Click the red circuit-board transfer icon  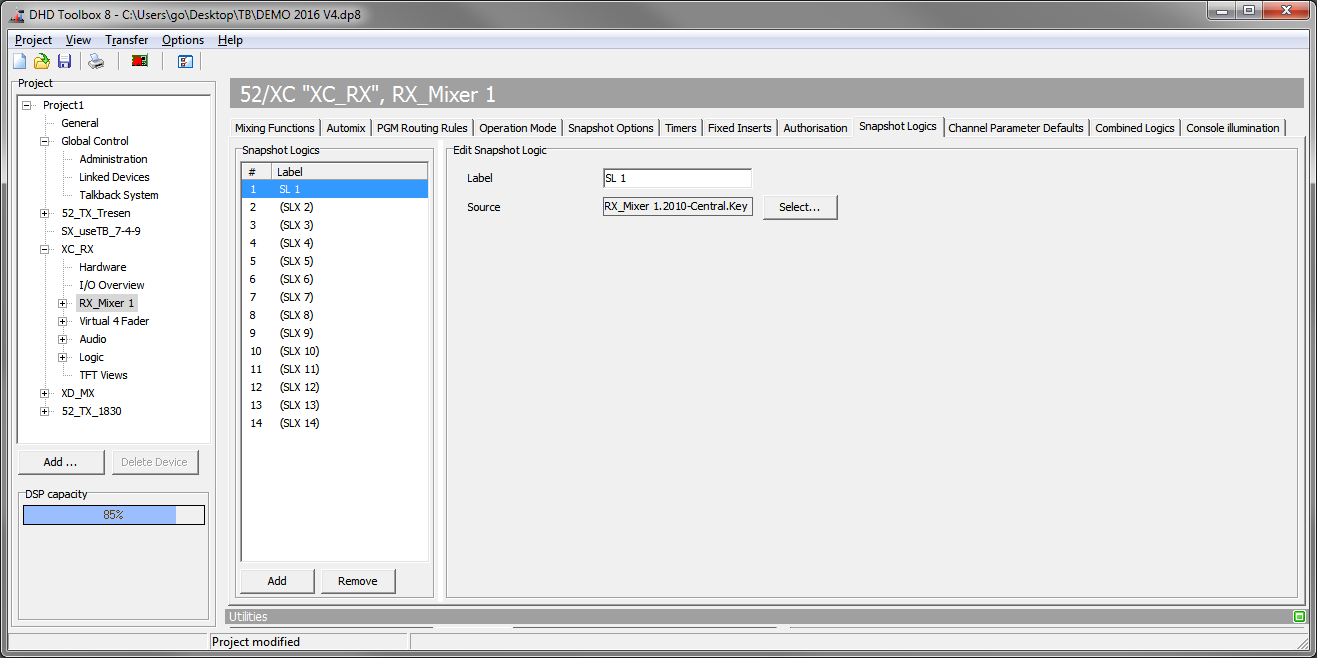[139, 61]
